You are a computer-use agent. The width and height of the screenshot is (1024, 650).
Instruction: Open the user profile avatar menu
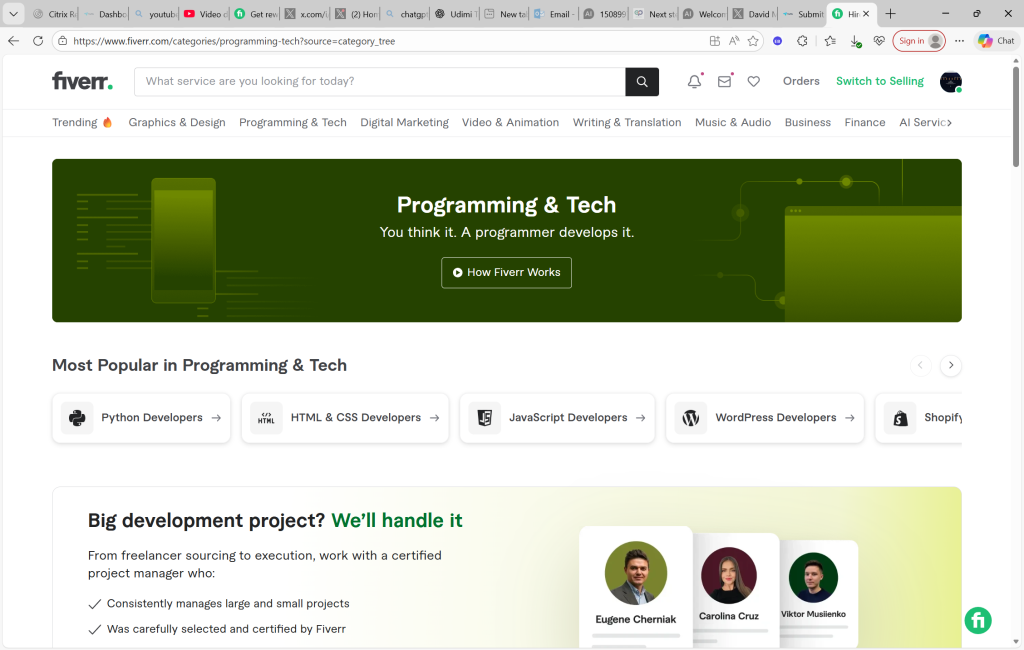(950, 82)
